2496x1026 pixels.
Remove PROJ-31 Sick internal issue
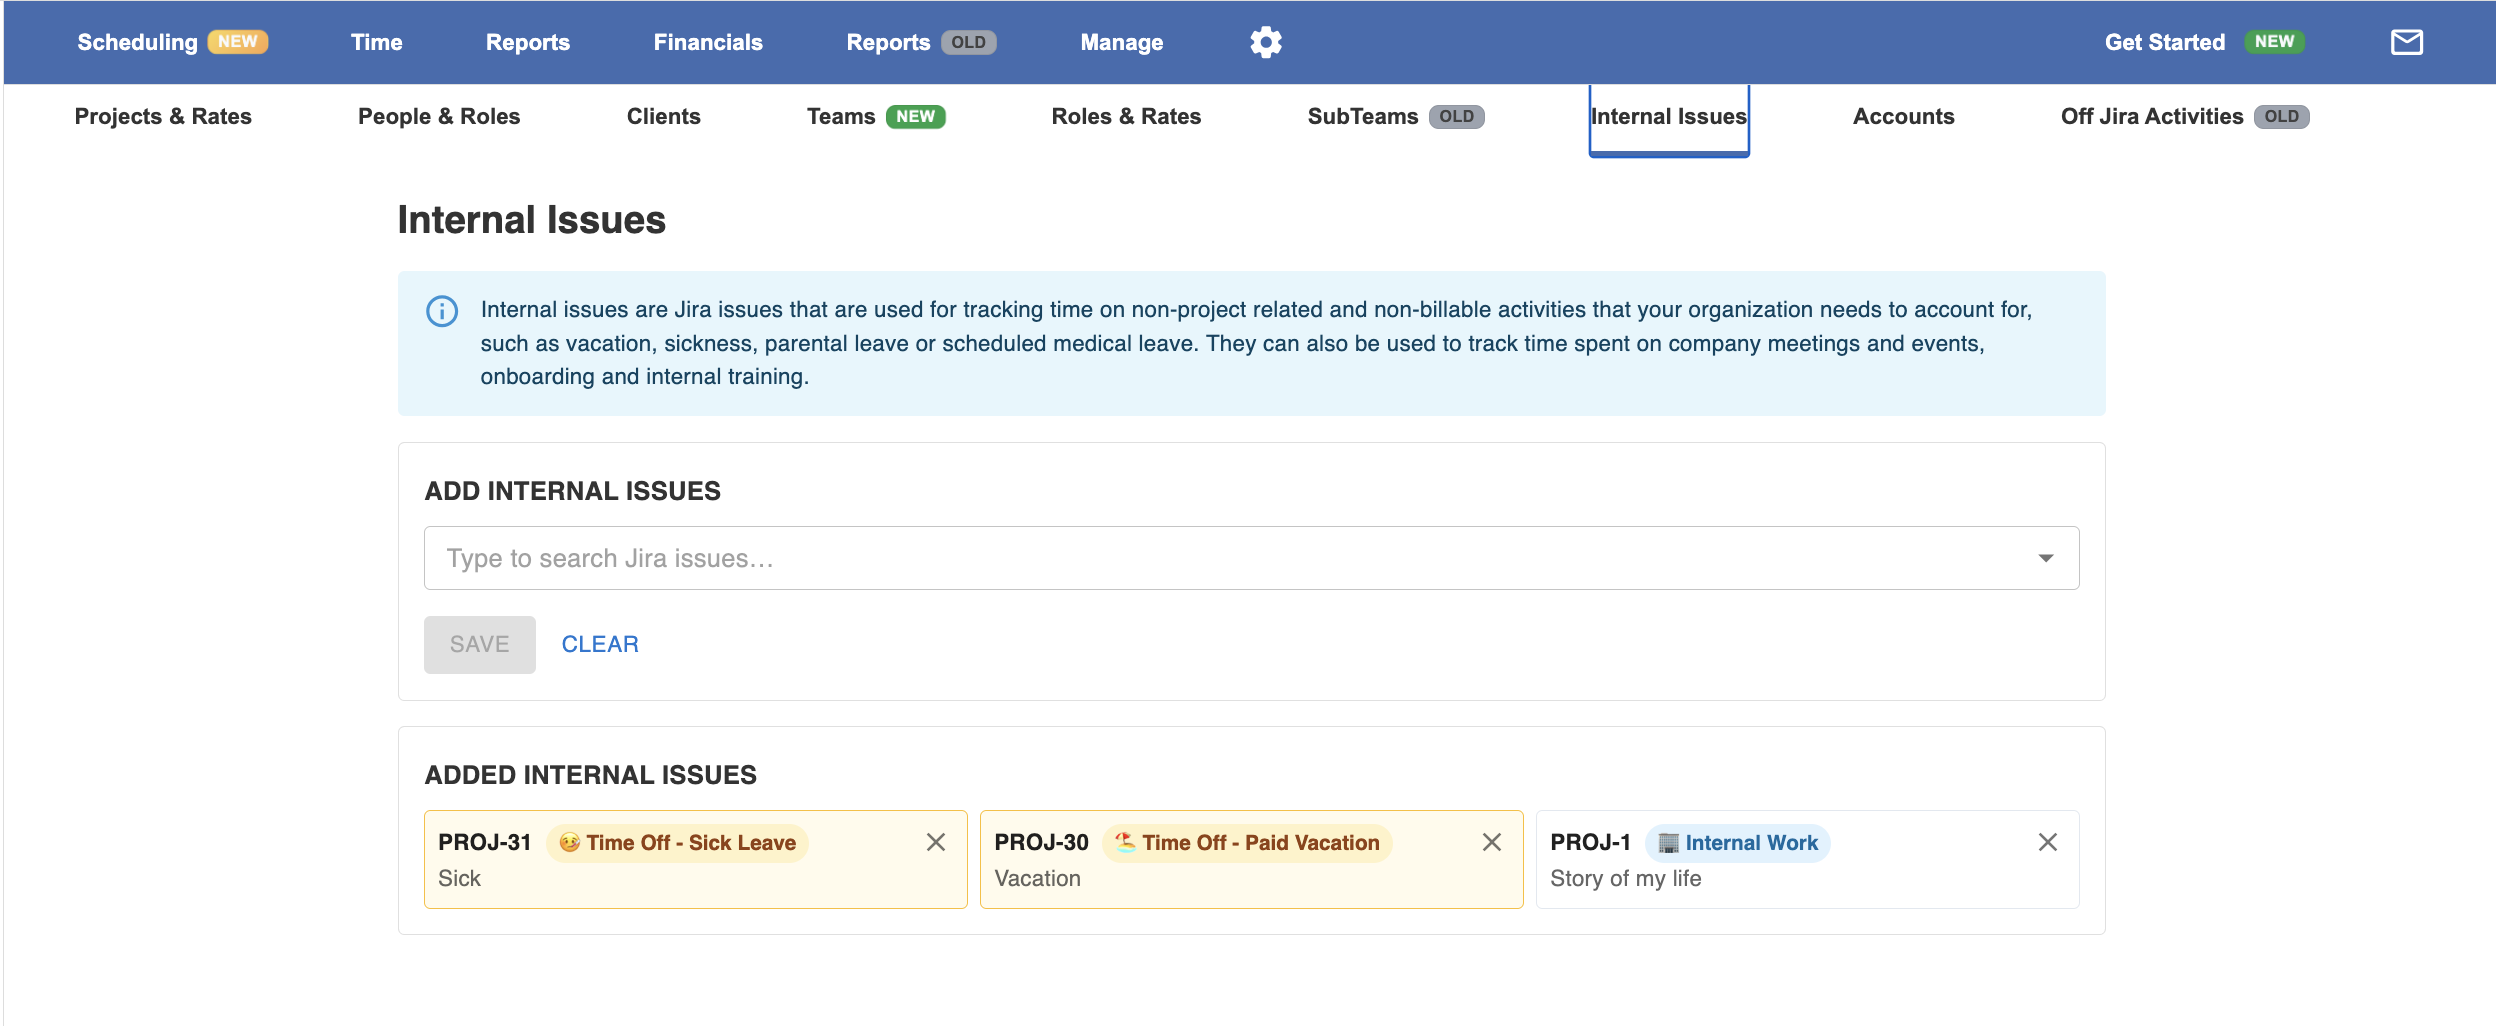[936, 842]
